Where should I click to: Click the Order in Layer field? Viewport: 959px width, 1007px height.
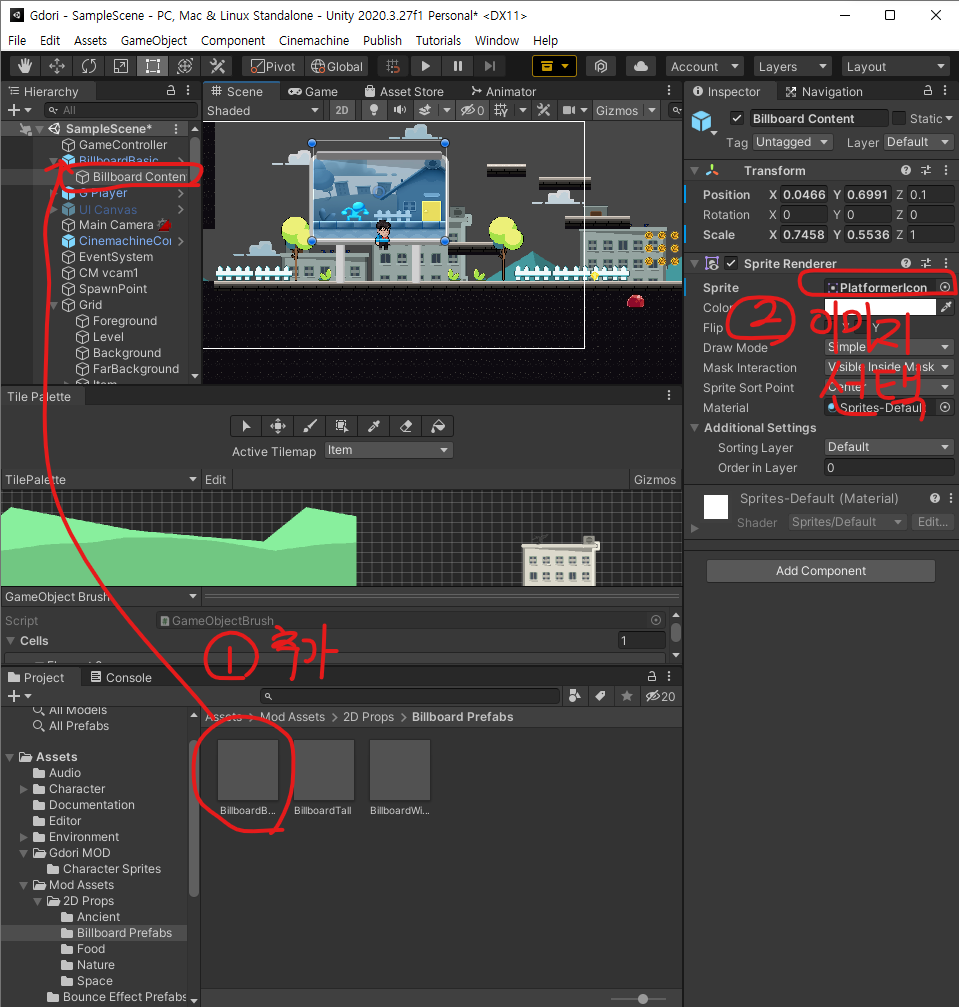(x=889, y=468)
